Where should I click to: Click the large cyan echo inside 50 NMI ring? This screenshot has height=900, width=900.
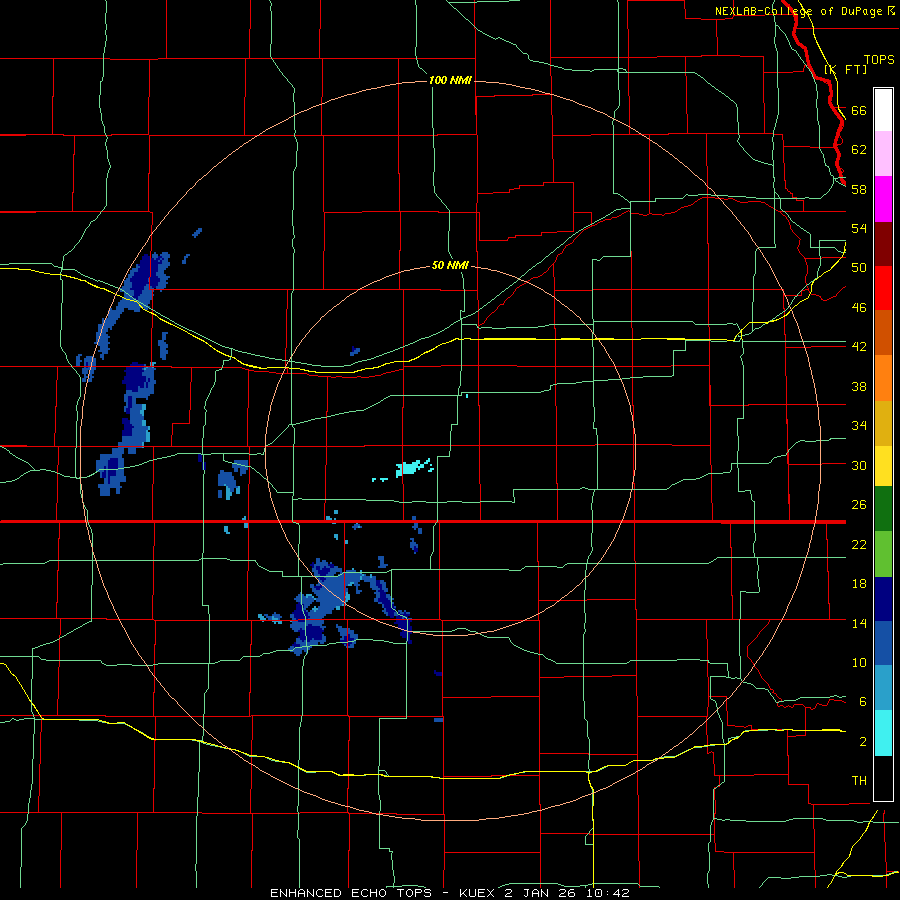click(x=412, y=468)
